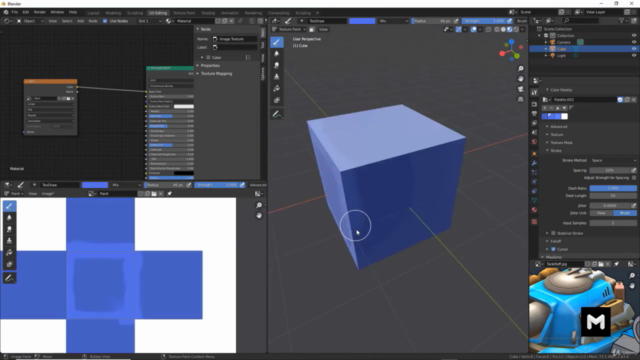This screenshot has width=640, height=360.
Task: Select the Annotate tool in the image editor toolbar
Action: (9, 278)
